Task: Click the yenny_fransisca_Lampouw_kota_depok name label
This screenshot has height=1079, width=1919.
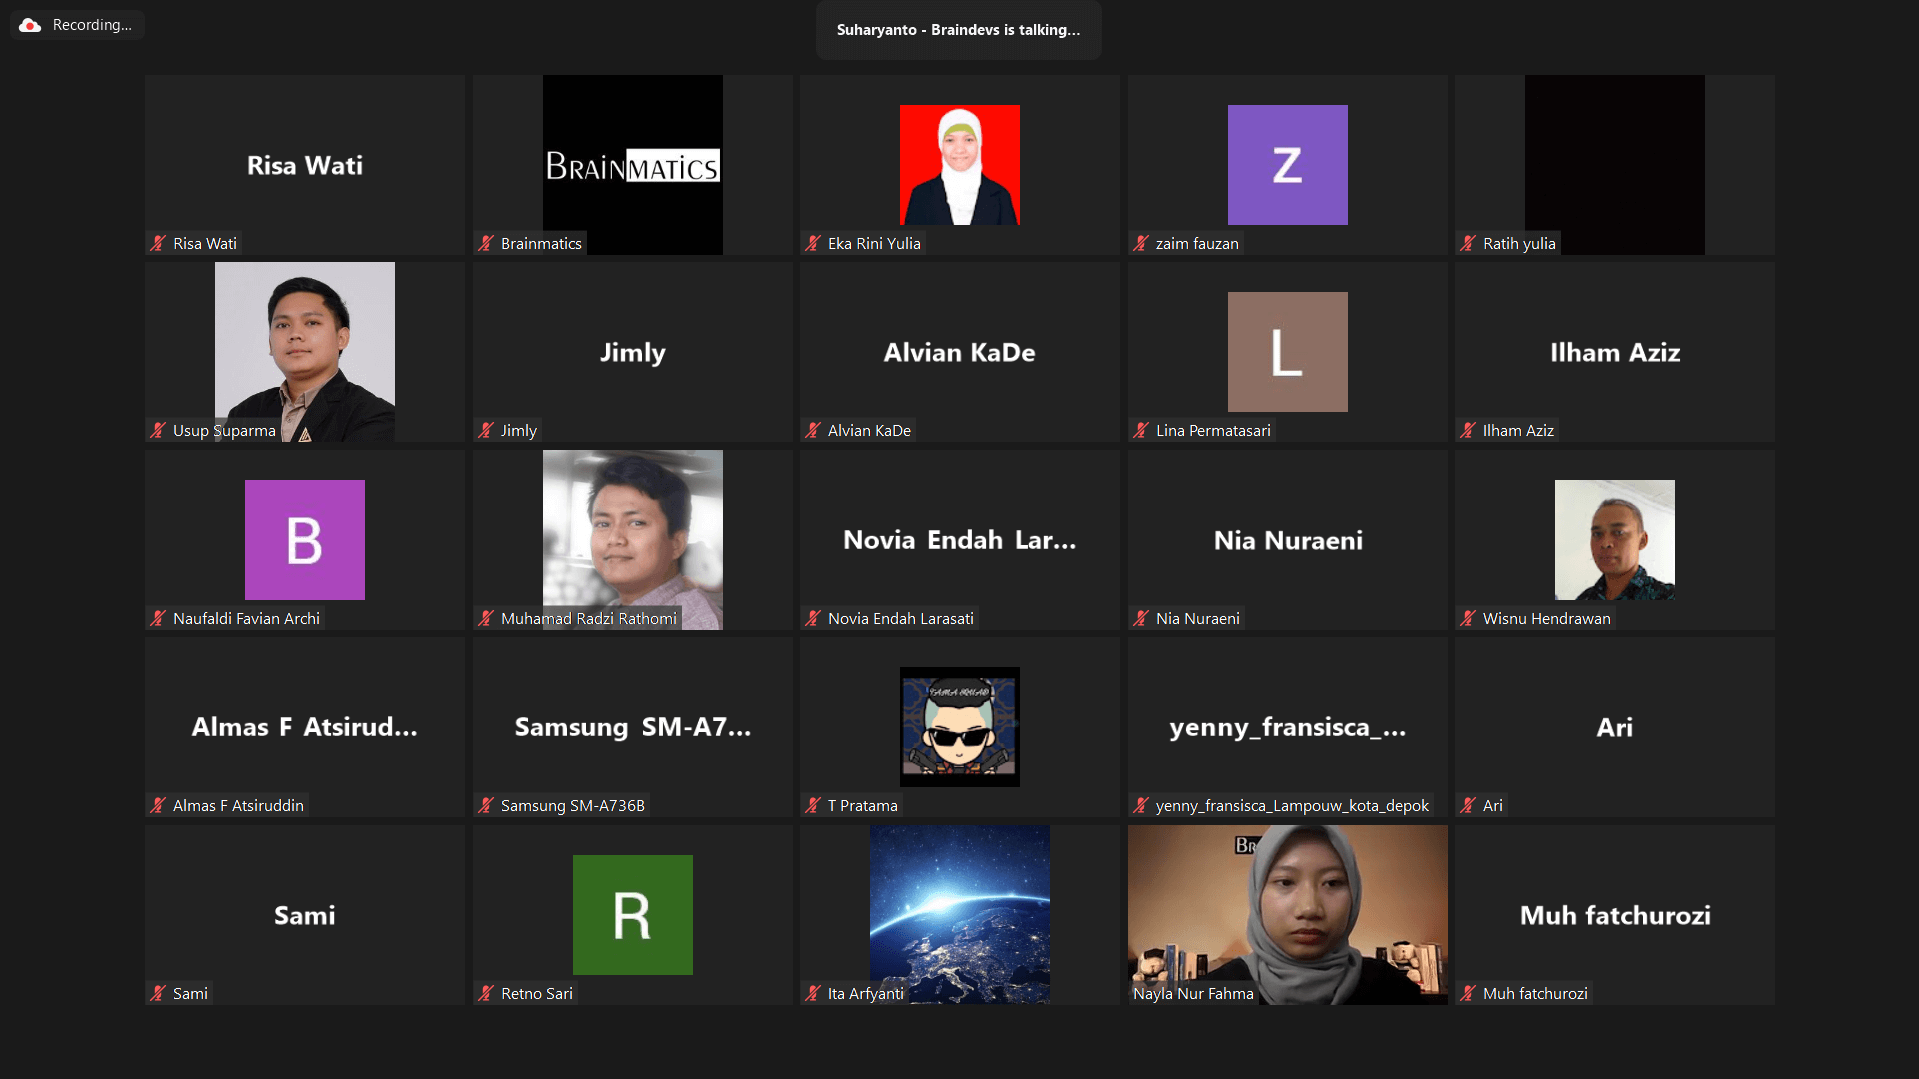Action: [x=1292, y=805]
